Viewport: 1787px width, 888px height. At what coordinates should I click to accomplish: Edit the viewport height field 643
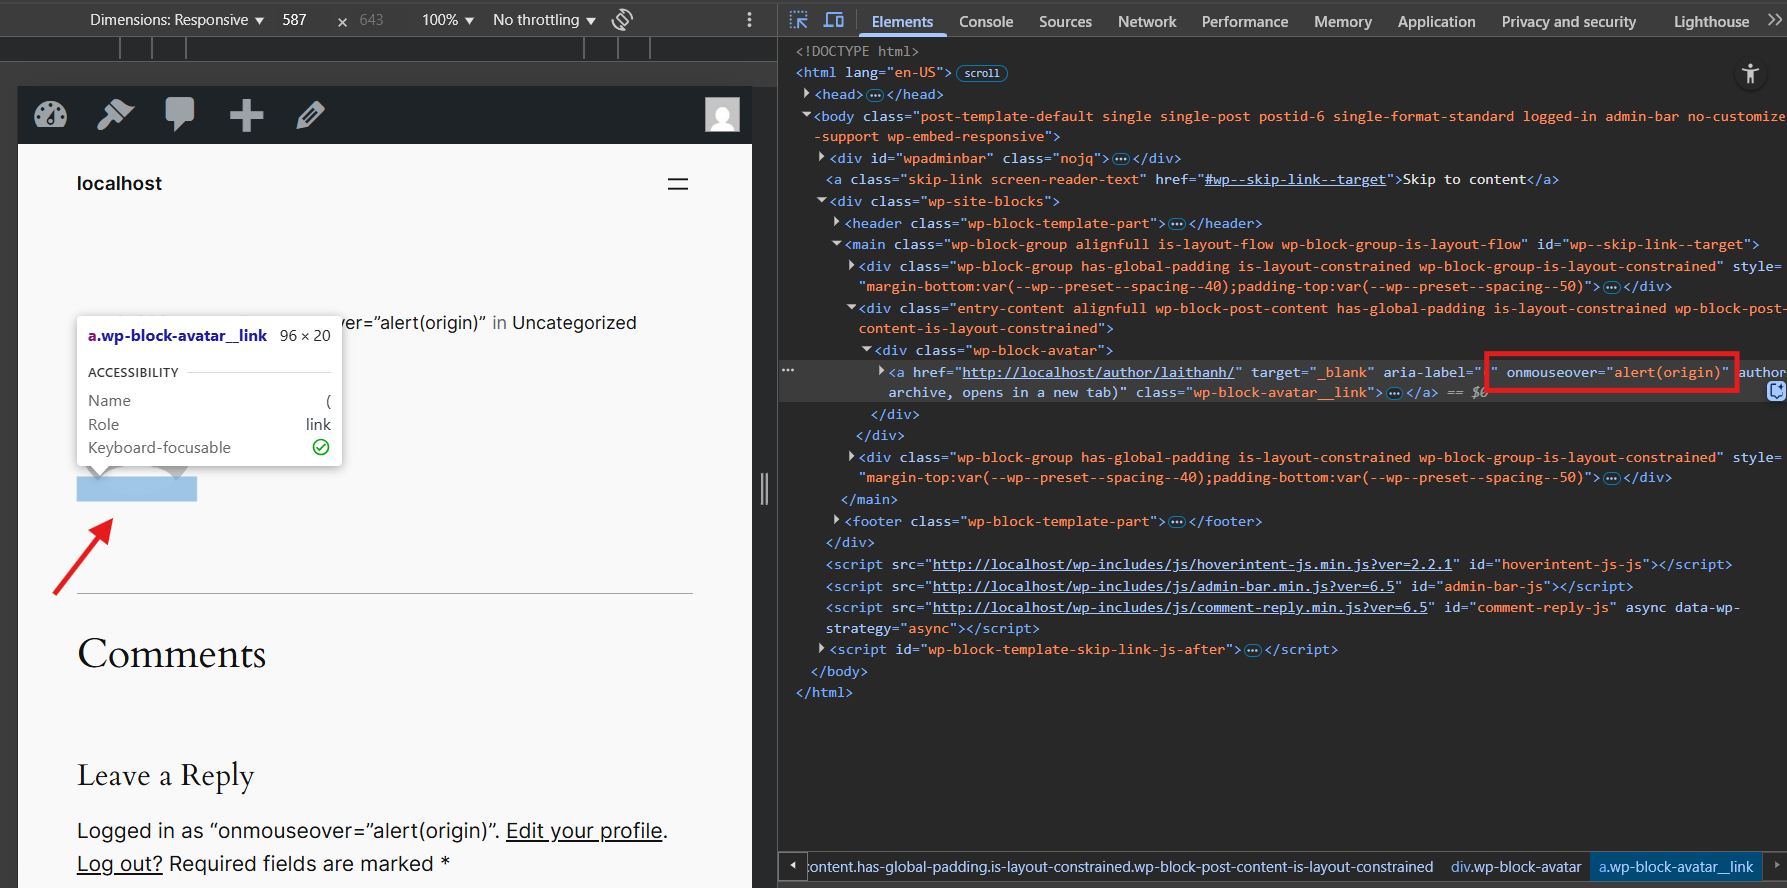click(372, 20)
